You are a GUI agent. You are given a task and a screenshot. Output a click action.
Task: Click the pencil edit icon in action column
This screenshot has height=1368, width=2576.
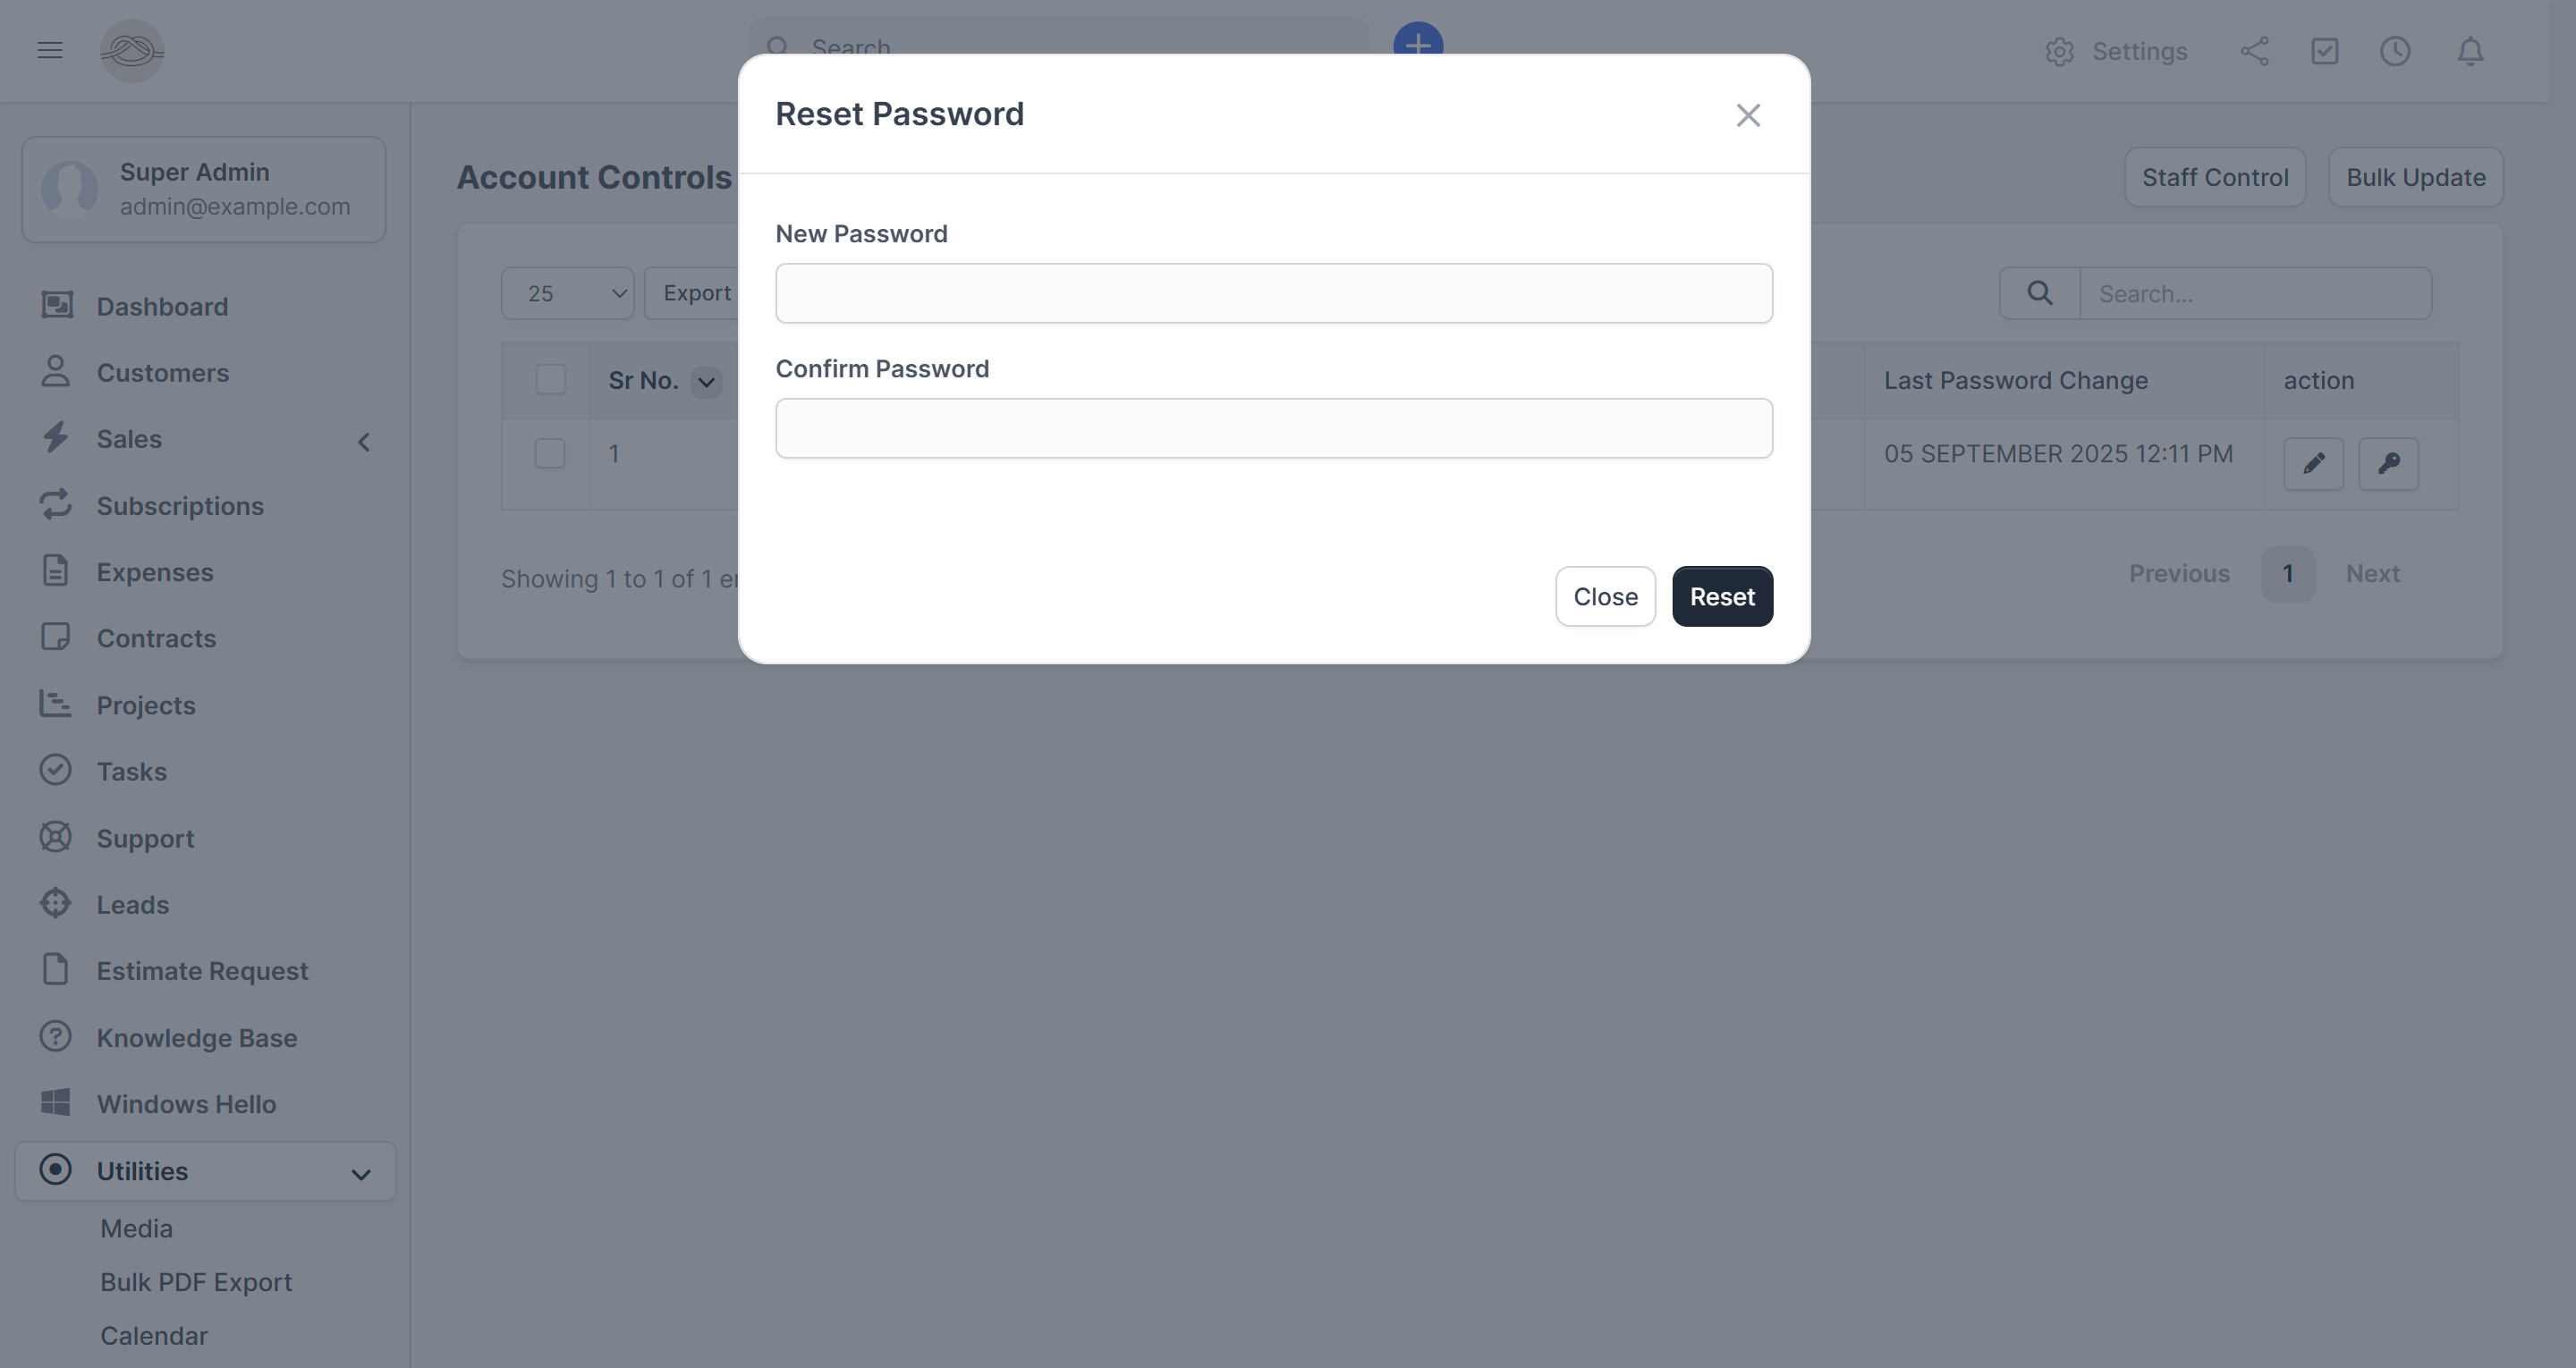[x=2314, y=463]
